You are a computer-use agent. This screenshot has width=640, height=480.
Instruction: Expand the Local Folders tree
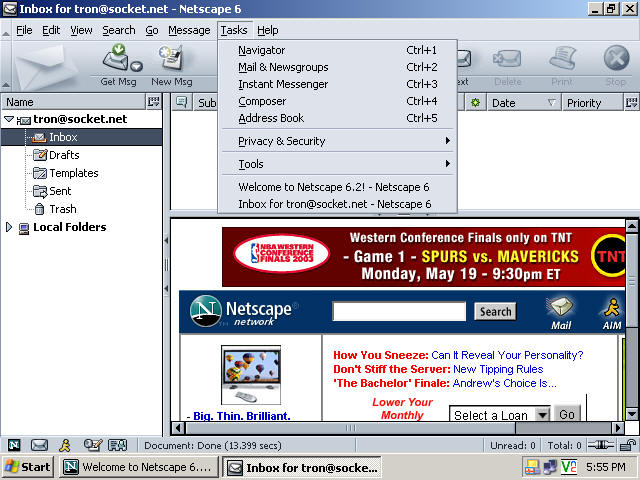point(9,227)
